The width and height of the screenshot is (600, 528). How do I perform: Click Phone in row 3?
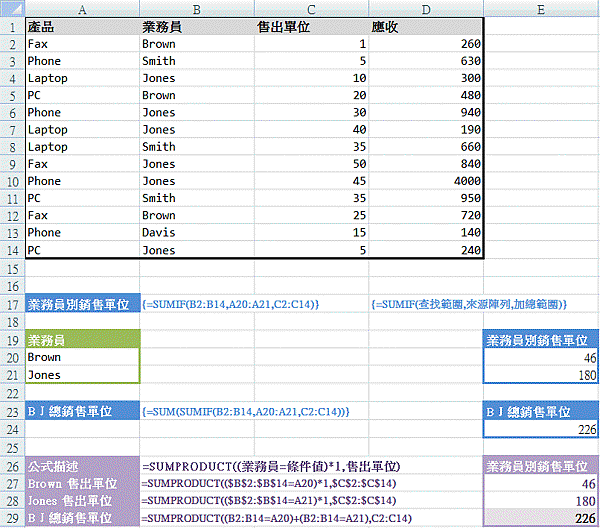point(83,61)
